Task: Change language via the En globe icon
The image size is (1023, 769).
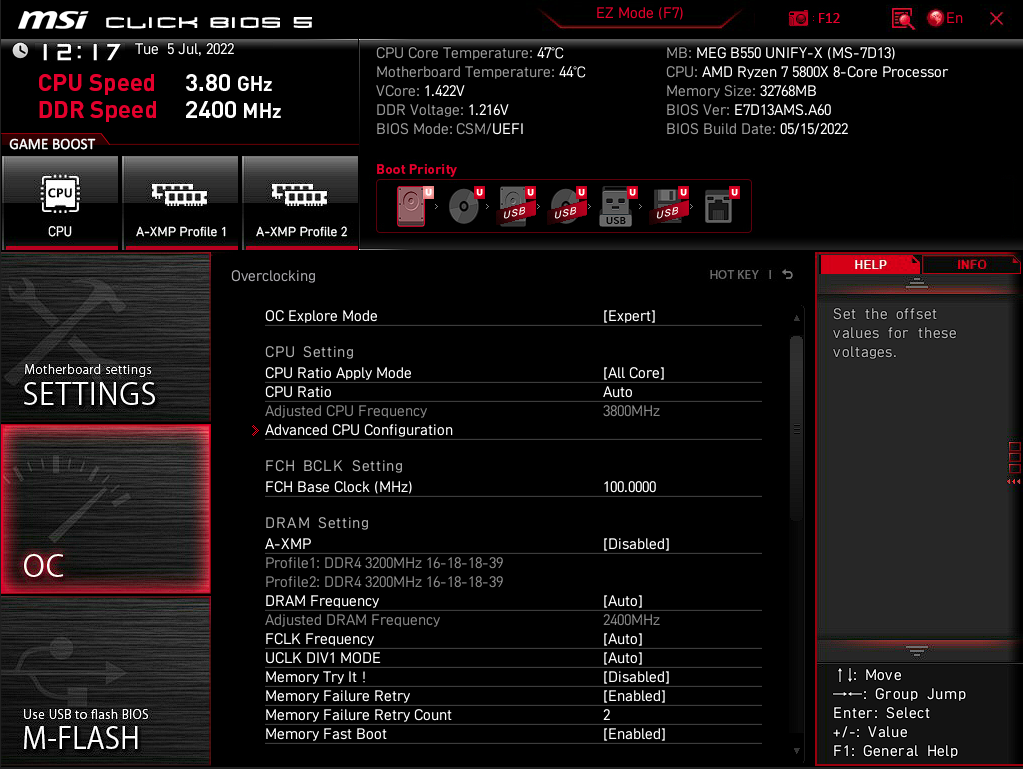Action: [945, 18]
